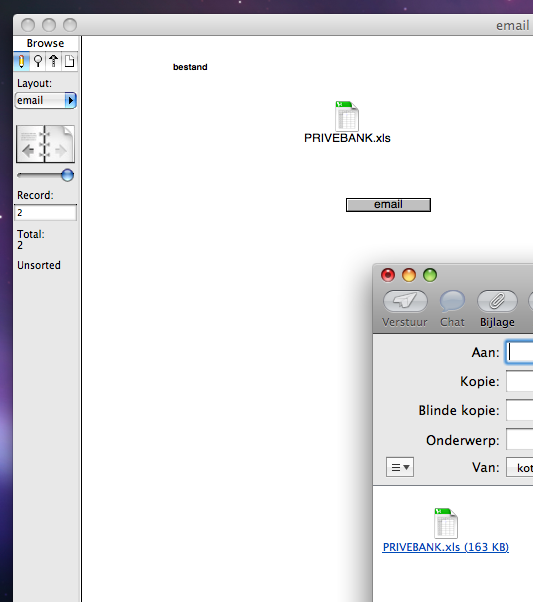Switch to Find mode magnifier icon
Viewport: 533px width, 602px height.
coord(38,61)
